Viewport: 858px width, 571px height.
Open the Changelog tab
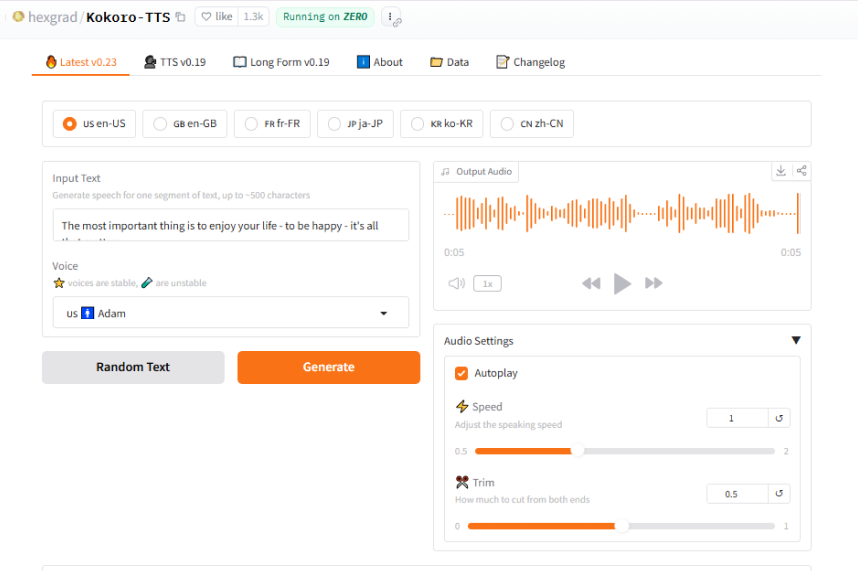pos(530,62)
